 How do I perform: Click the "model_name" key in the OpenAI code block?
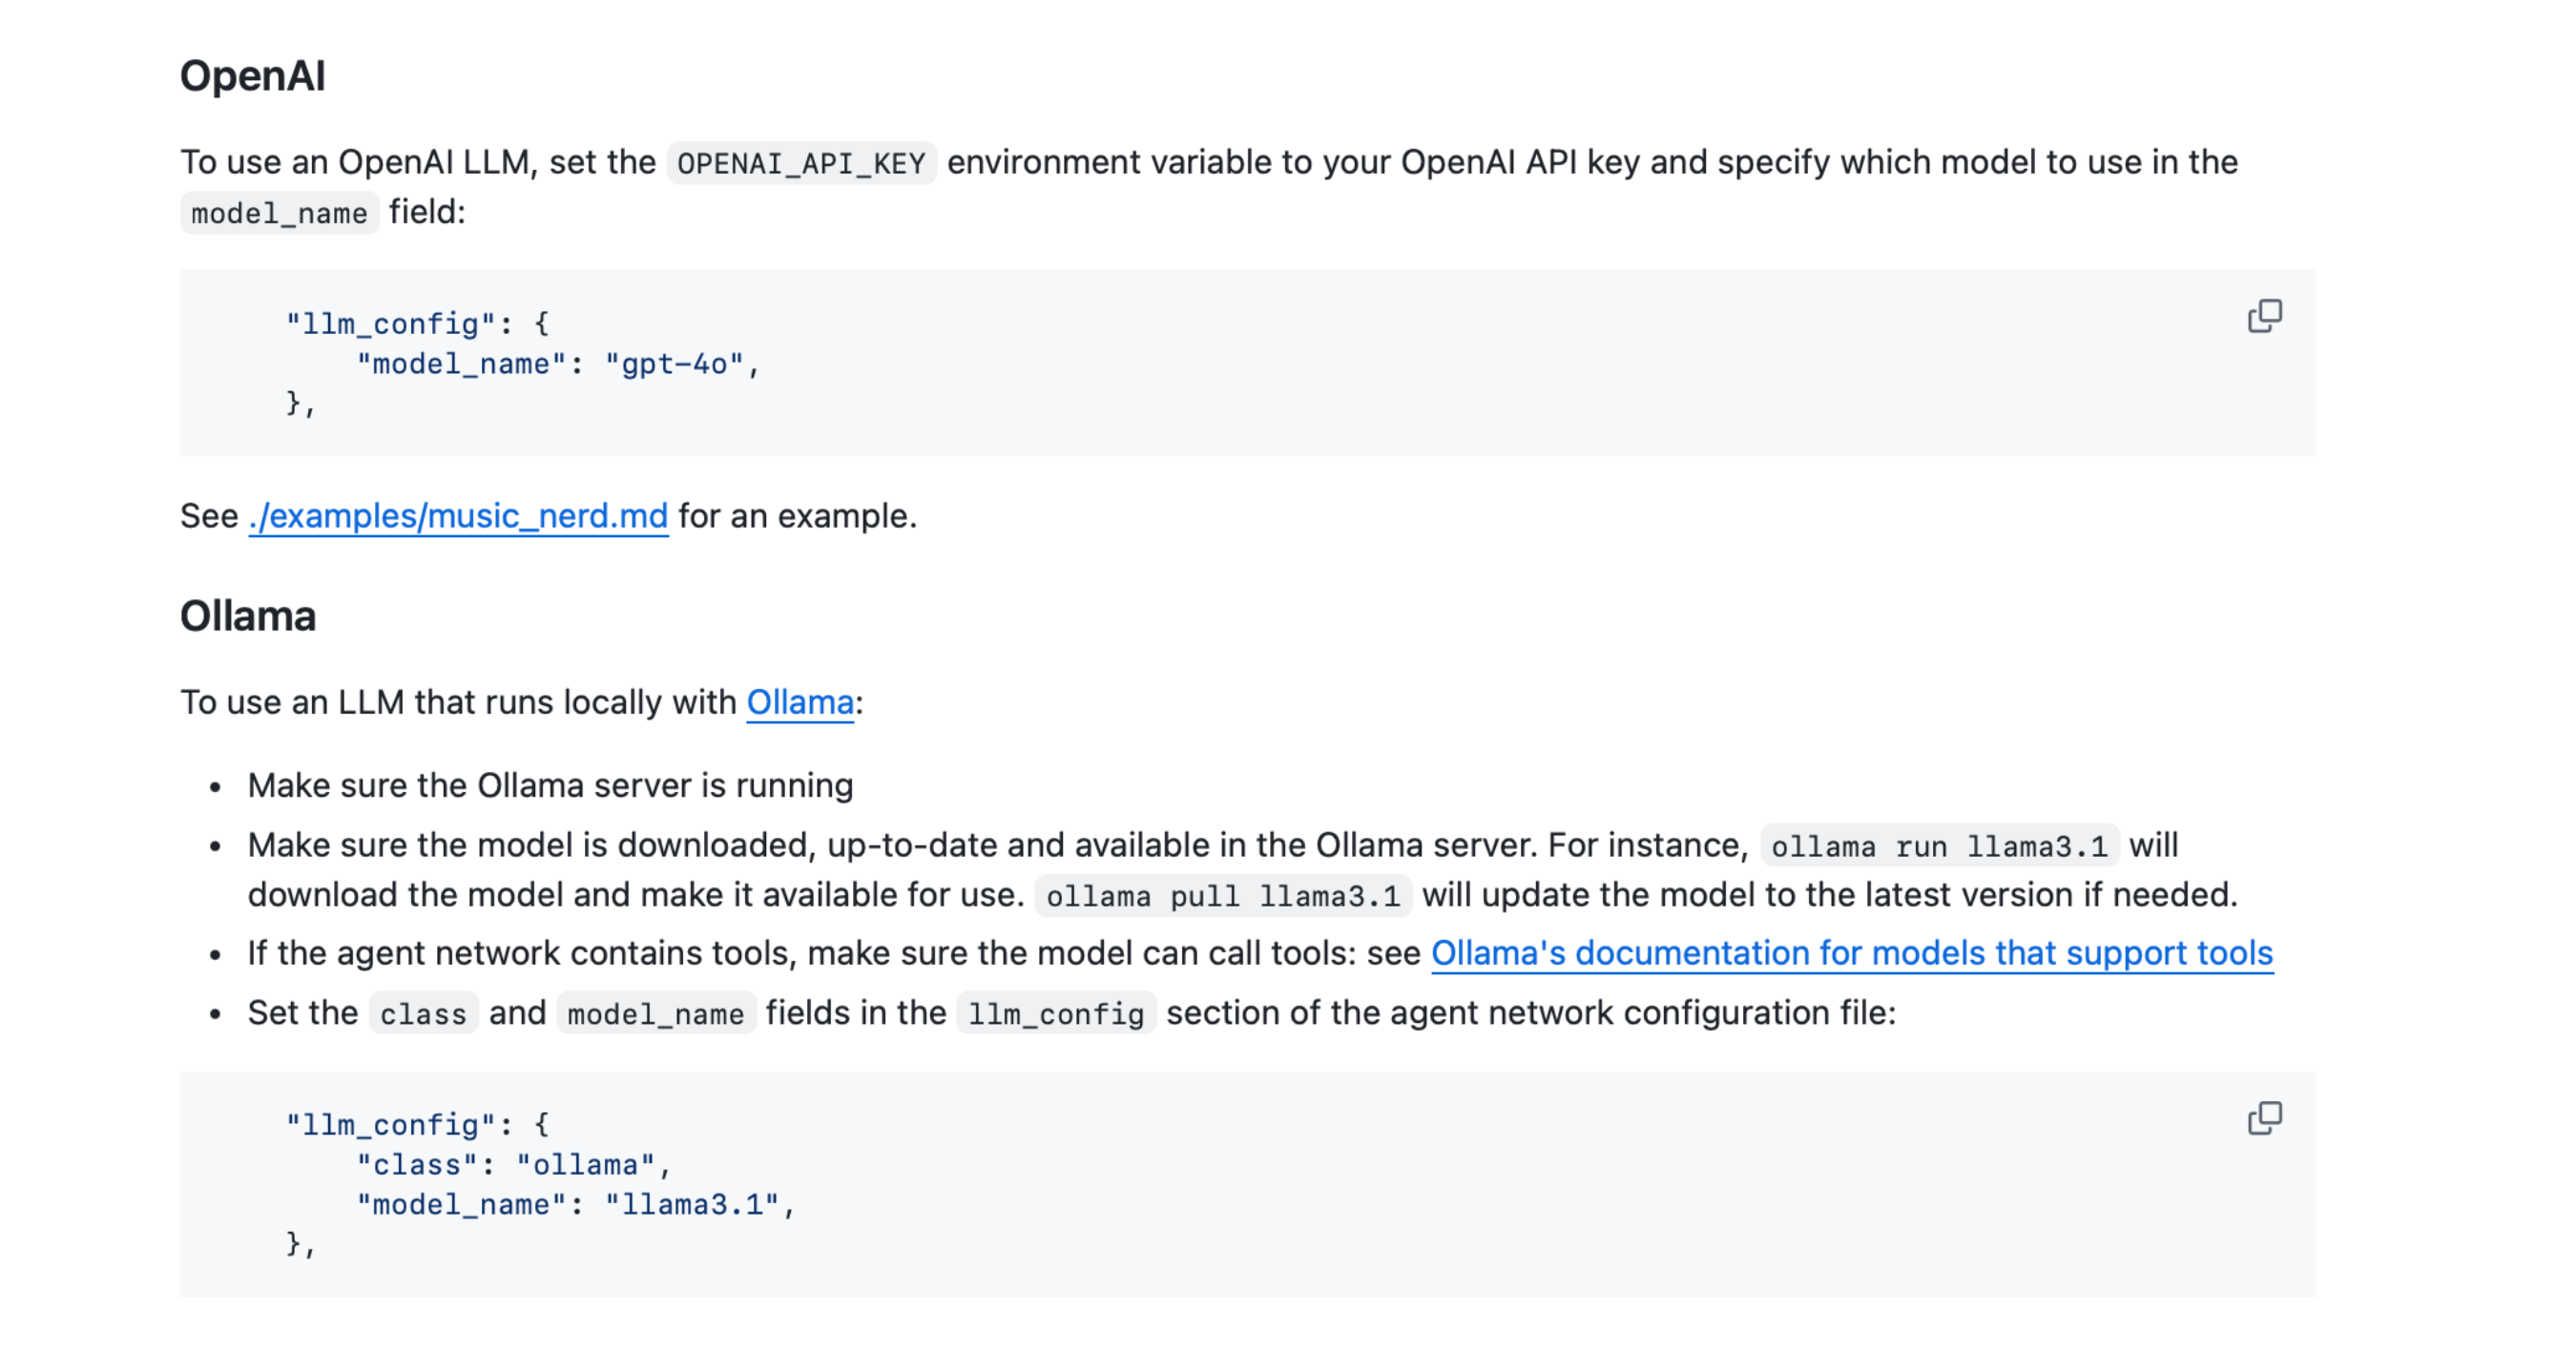pos(461,364)
